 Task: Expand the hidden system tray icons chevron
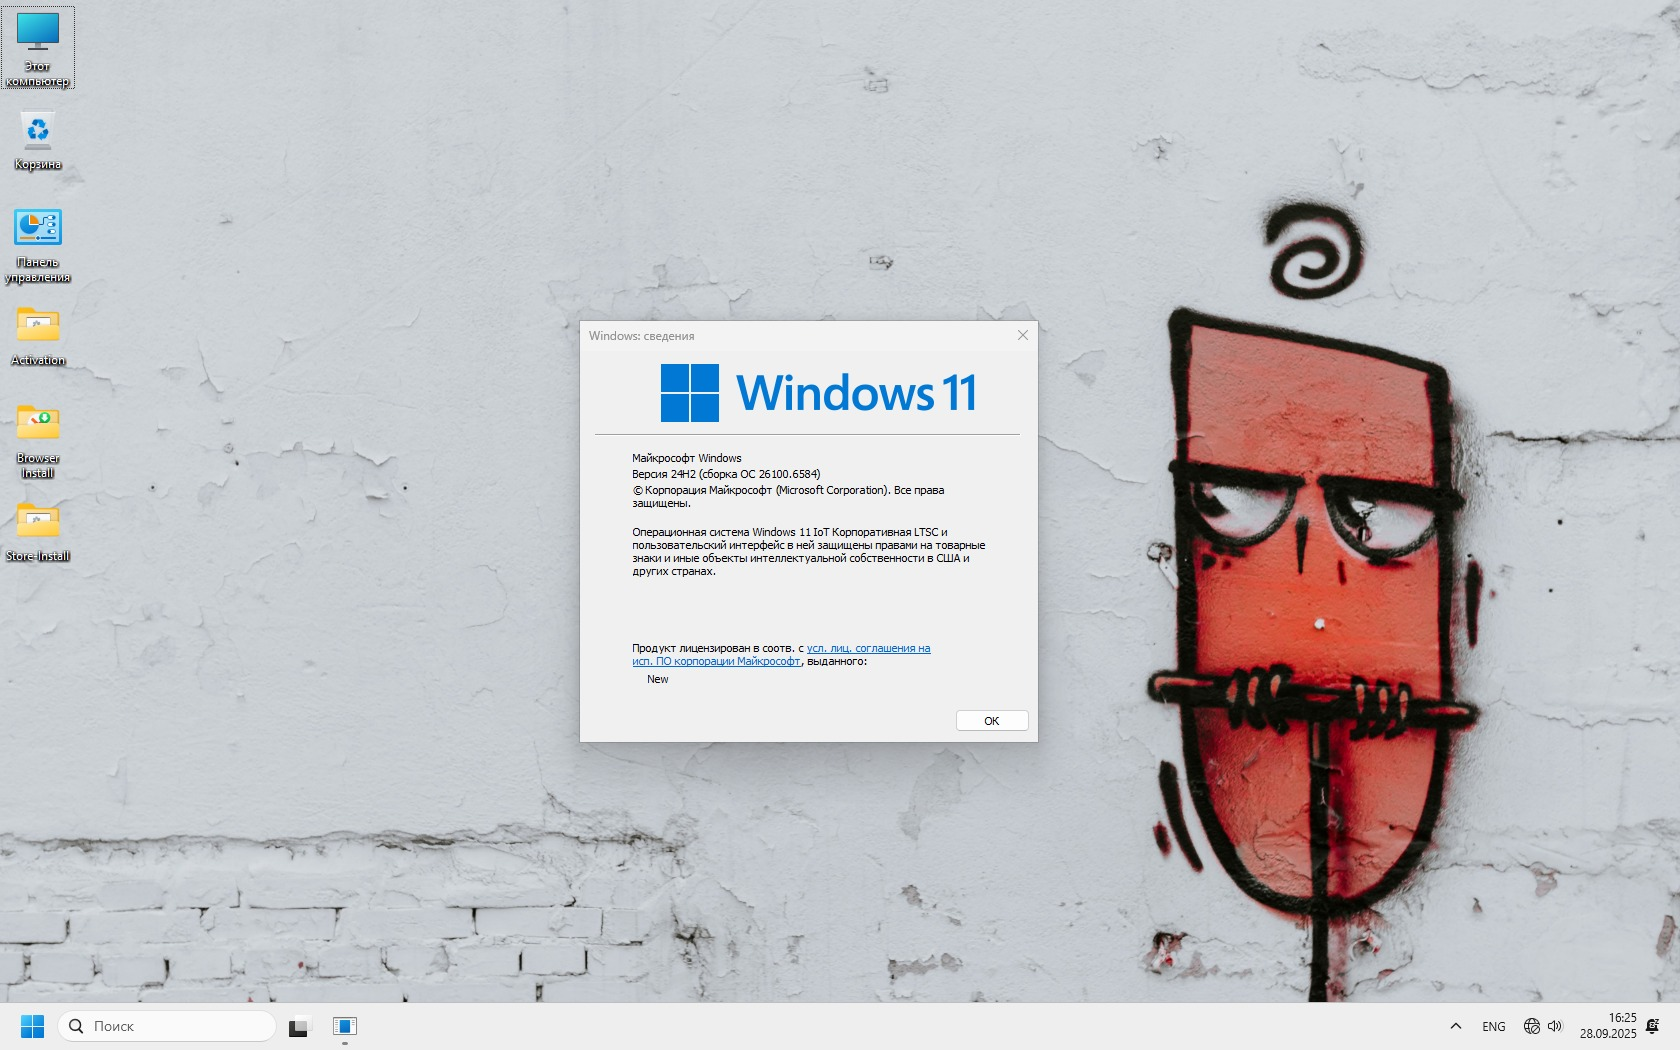point(1456,1026)
